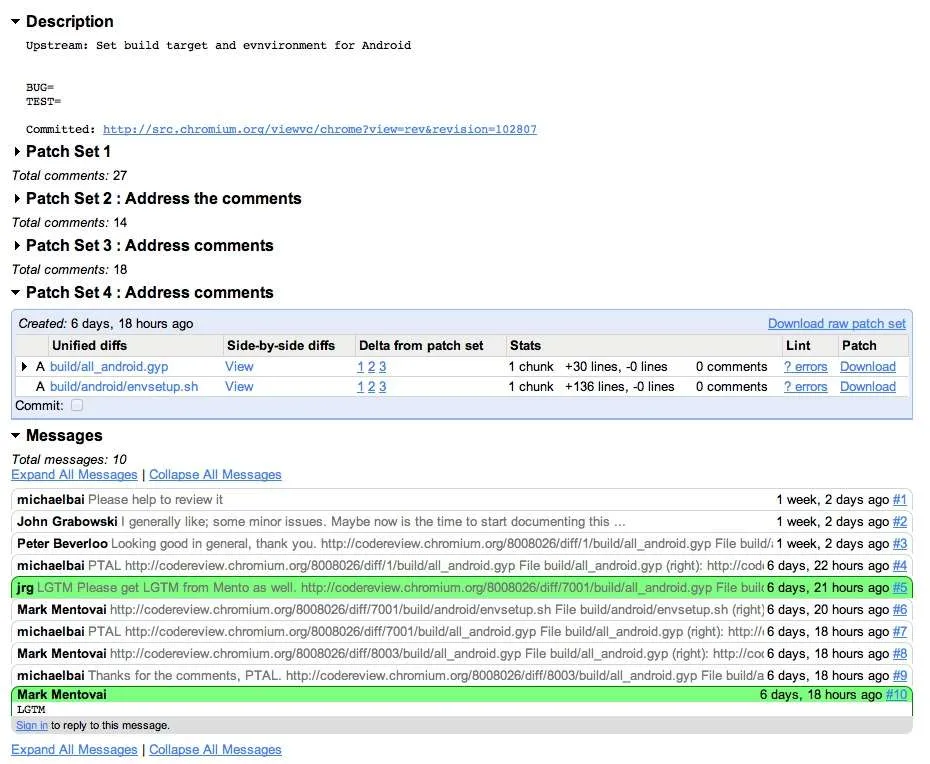930x764 pixels.
Task: Expand John Grabowski's message
Action: [x=461, y=521]
